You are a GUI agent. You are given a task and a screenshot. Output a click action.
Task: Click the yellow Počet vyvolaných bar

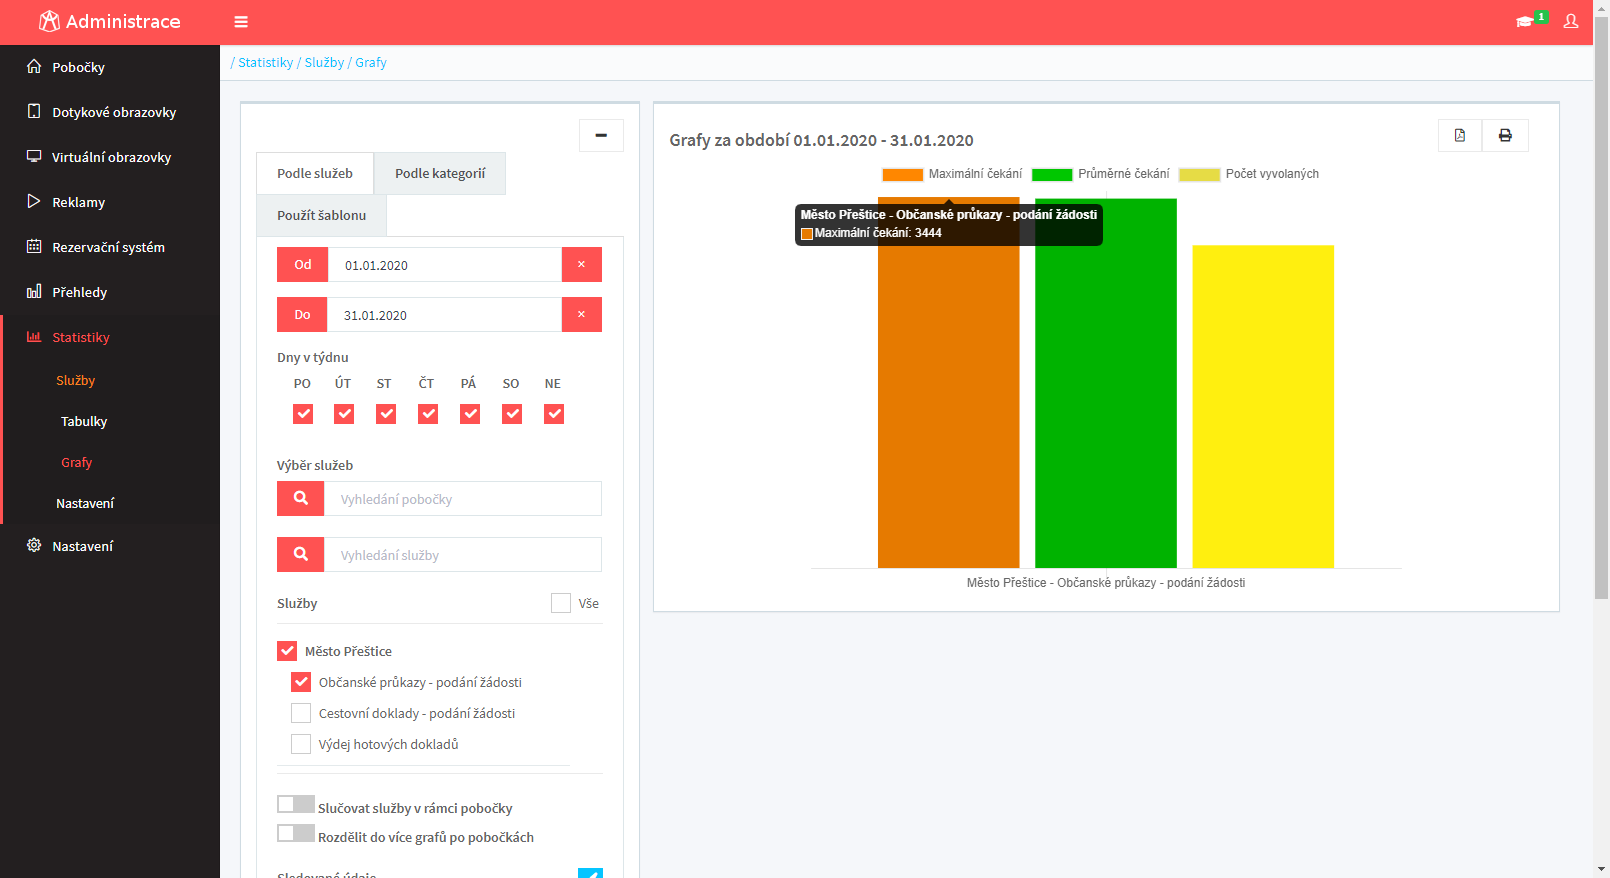pyautogui.click(x=1263, y=407)
